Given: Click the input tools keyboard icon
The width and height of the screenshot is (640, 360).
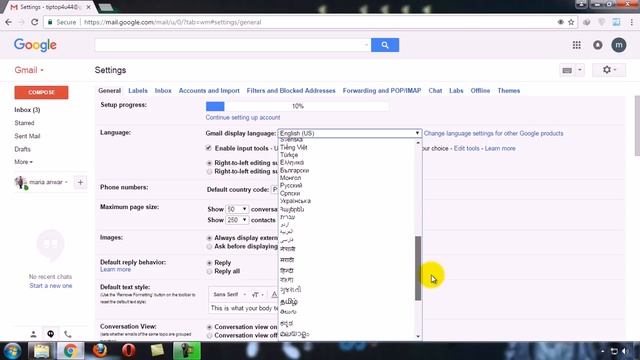Looking at the screenshot, I should (x=567, y=70).
